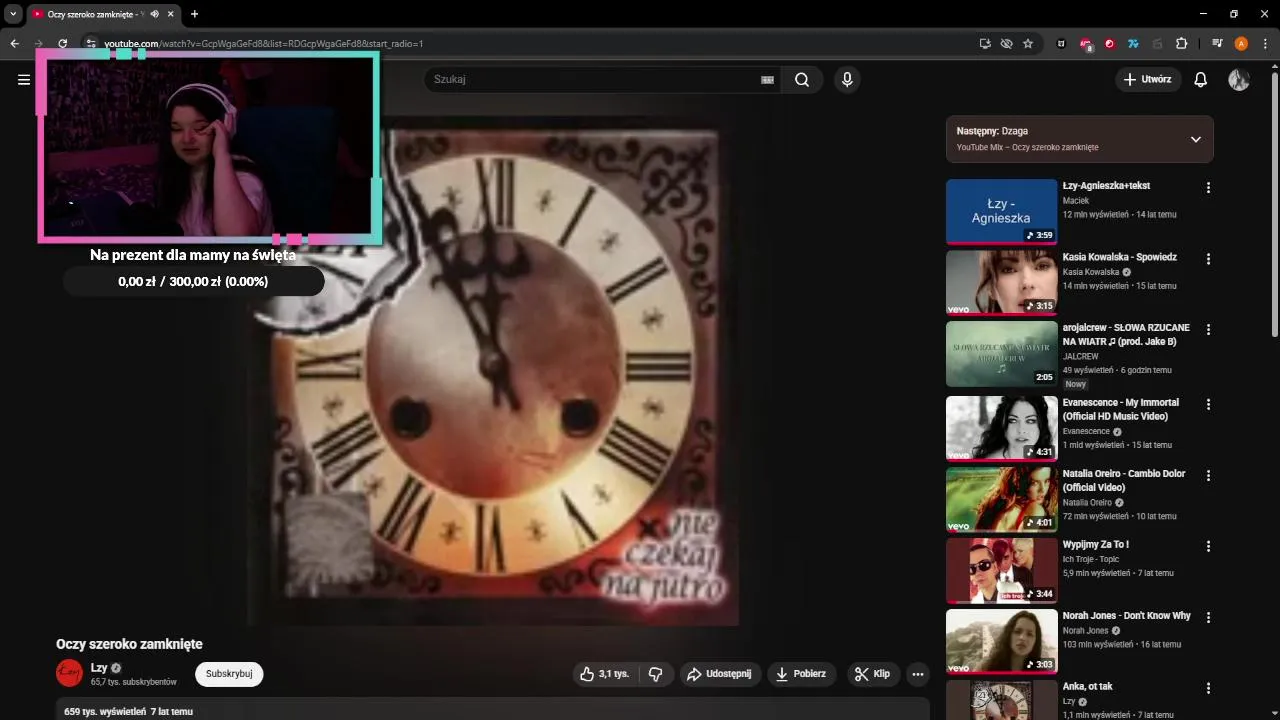
Task: Share the video via Udostępnij
Action: tap(719, 674)
